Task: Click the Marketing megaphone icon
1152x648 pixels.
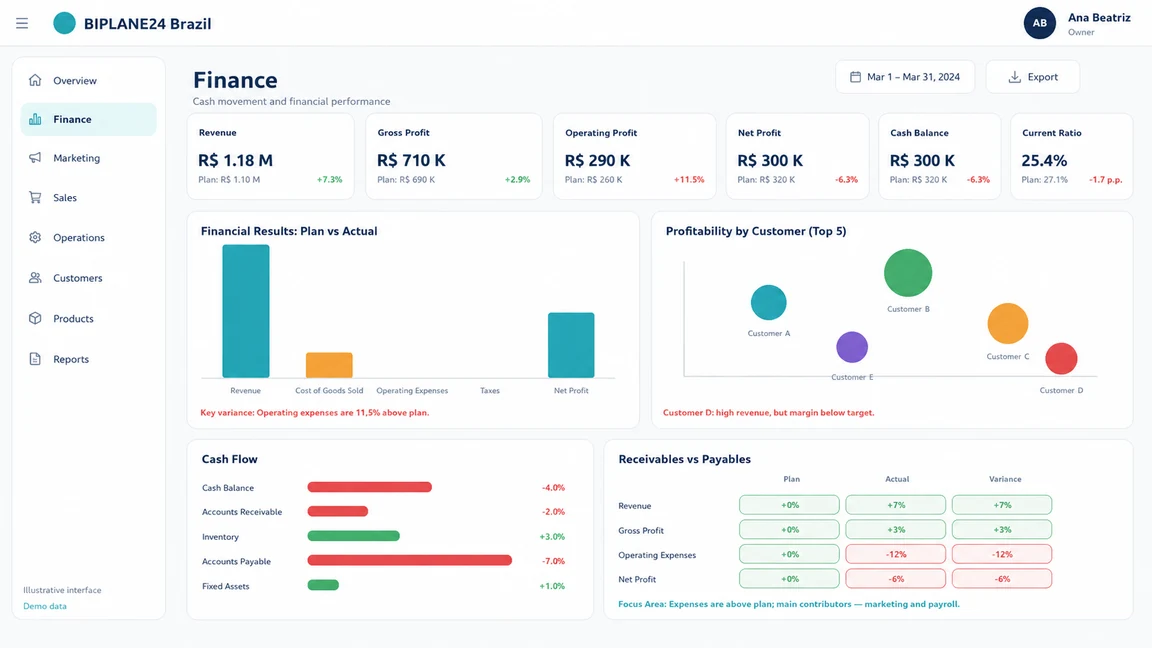Action: click(x=35, y=158)
